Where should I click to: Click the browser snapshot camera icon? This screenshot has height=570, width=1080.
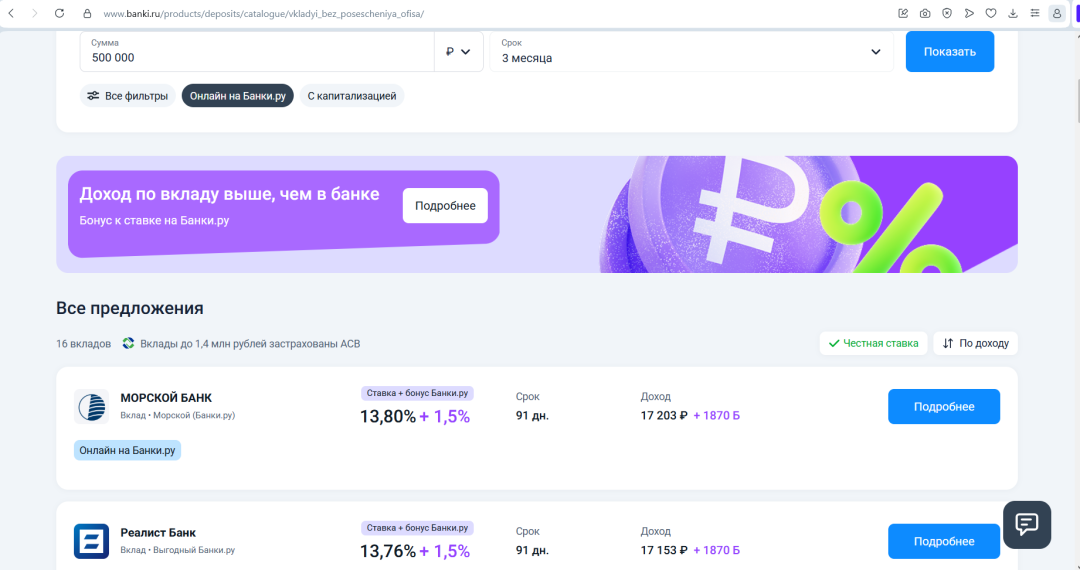925,13
